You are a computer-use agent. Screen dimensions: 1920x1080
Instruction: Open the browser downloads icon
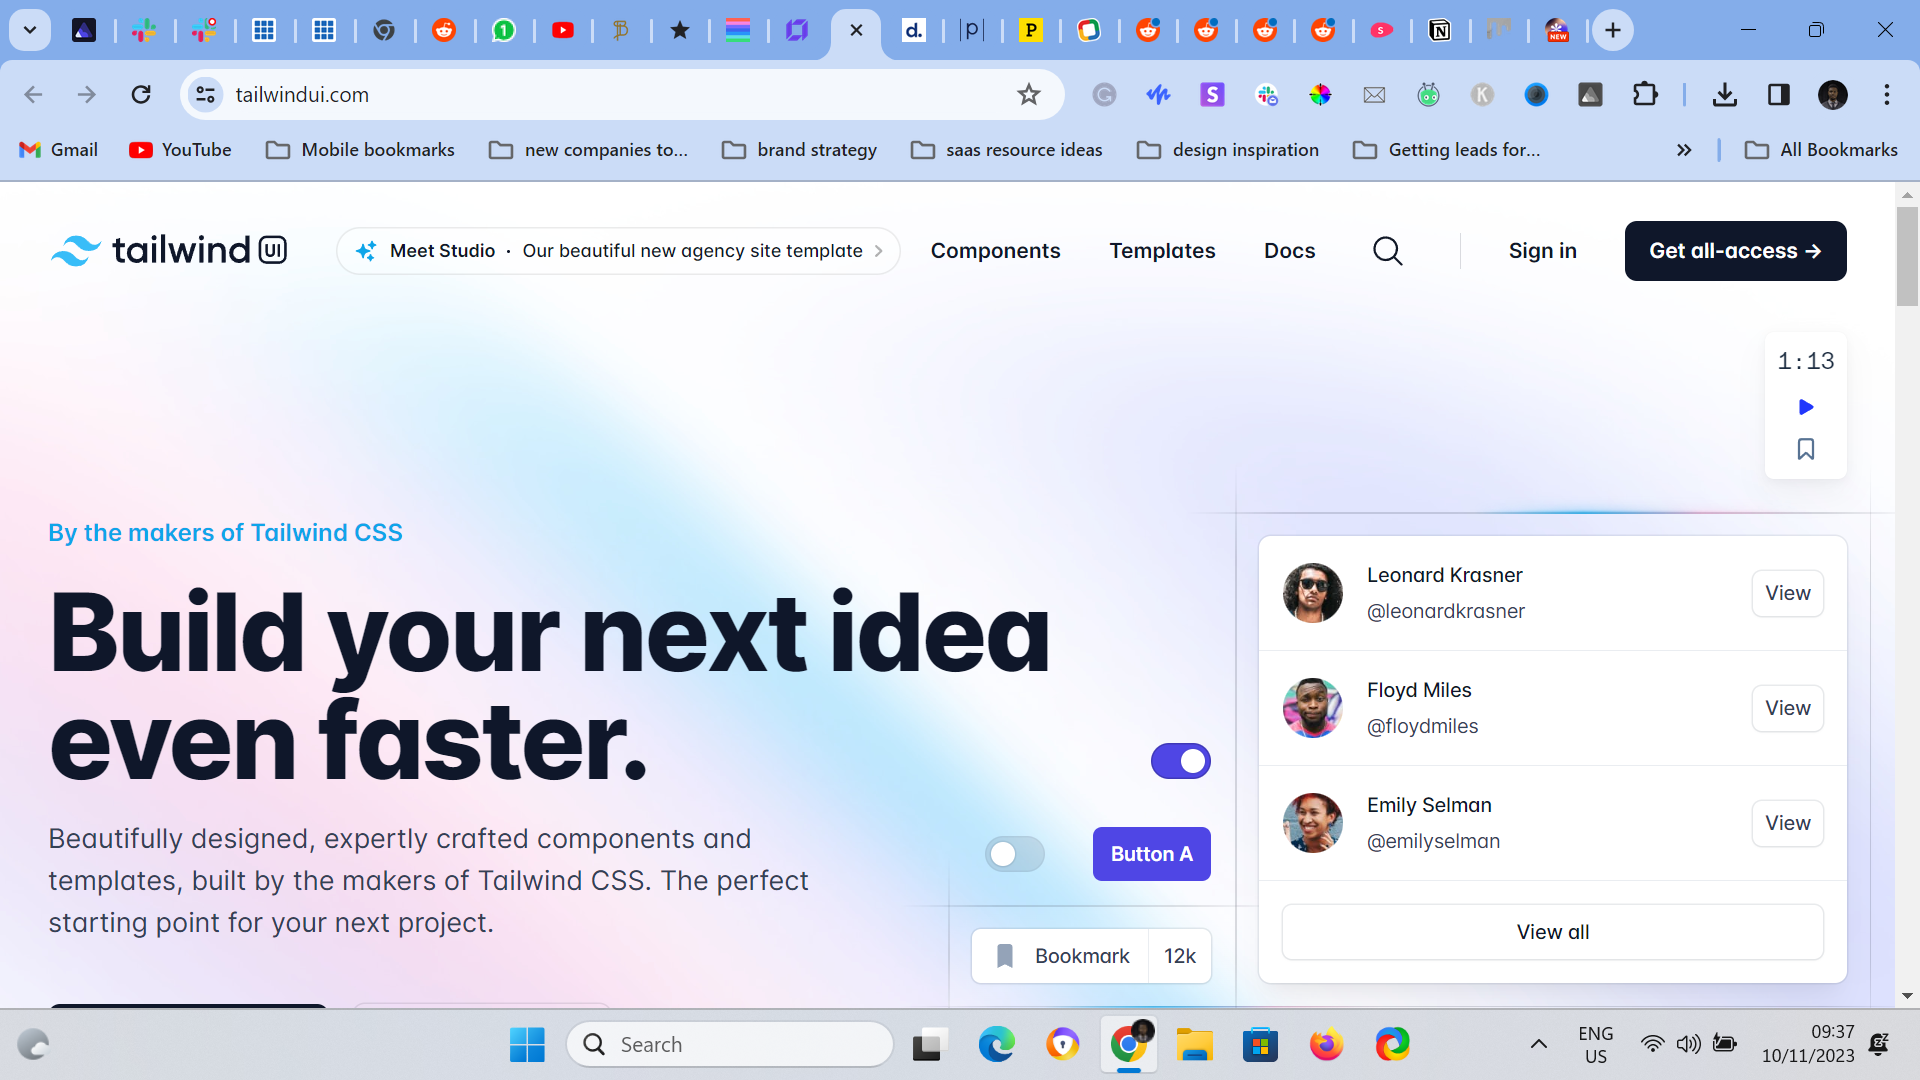[1724, 95]
